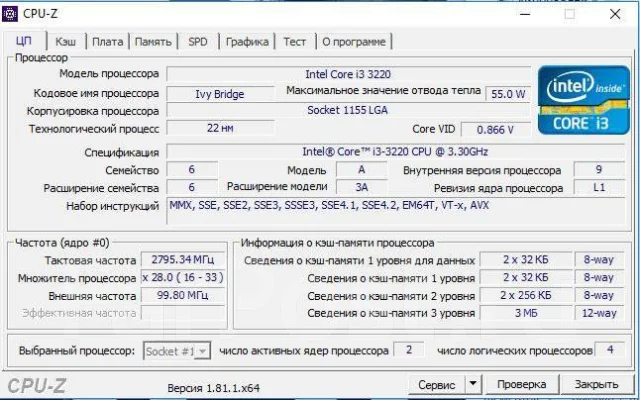The image size is (640, 400).
Task: Click the Расширение семейства value 6
Action: click(191, 187)
